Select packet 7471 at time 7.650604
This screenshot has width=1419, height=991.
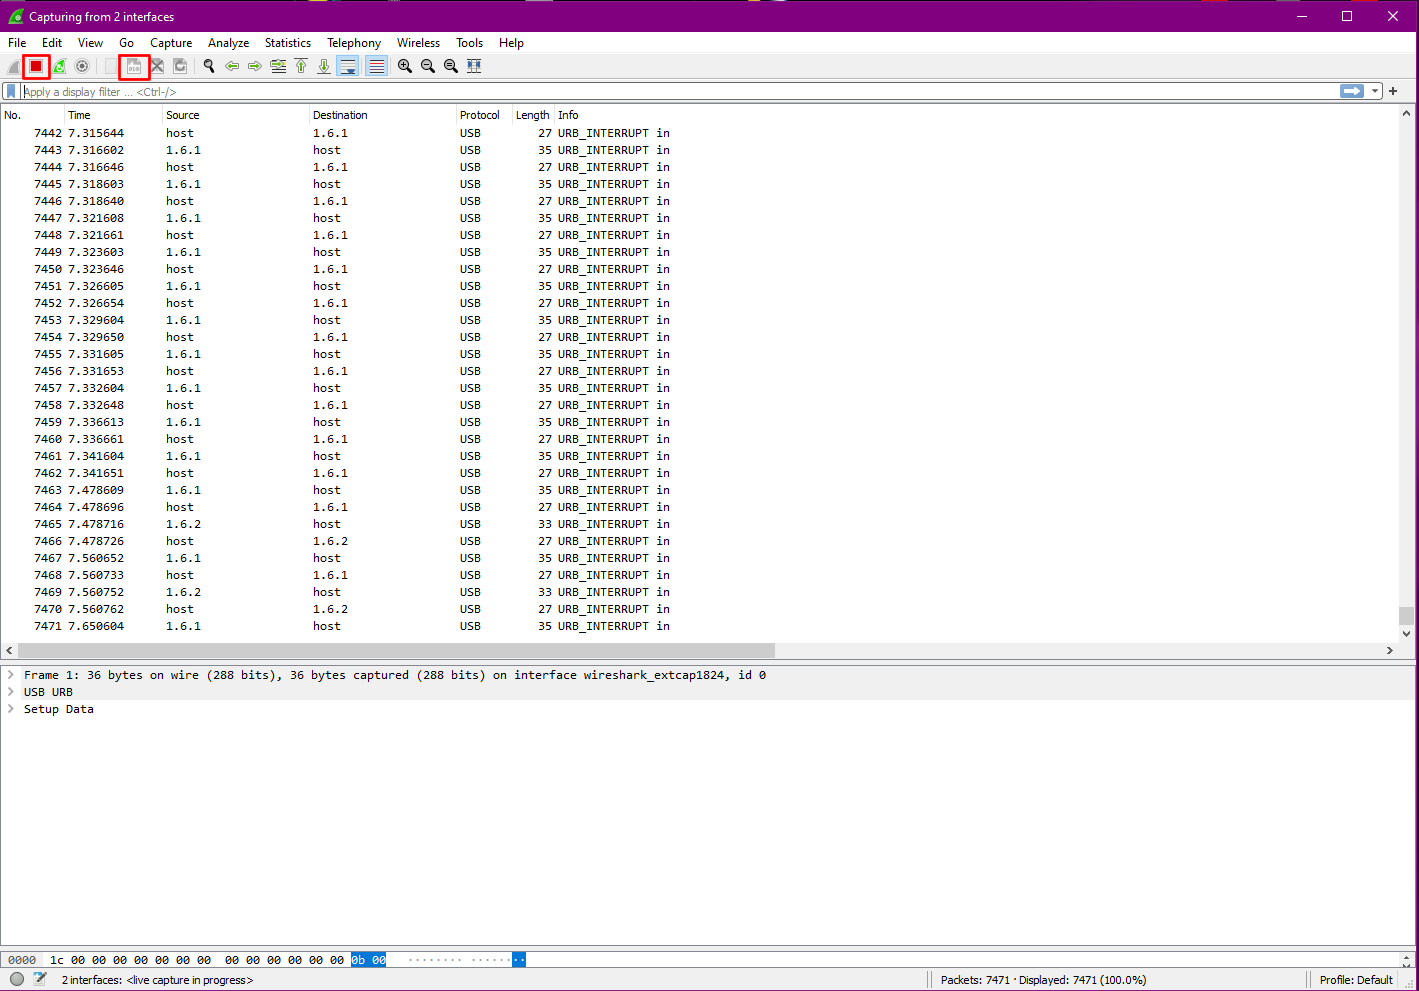[x=699, y=626]
